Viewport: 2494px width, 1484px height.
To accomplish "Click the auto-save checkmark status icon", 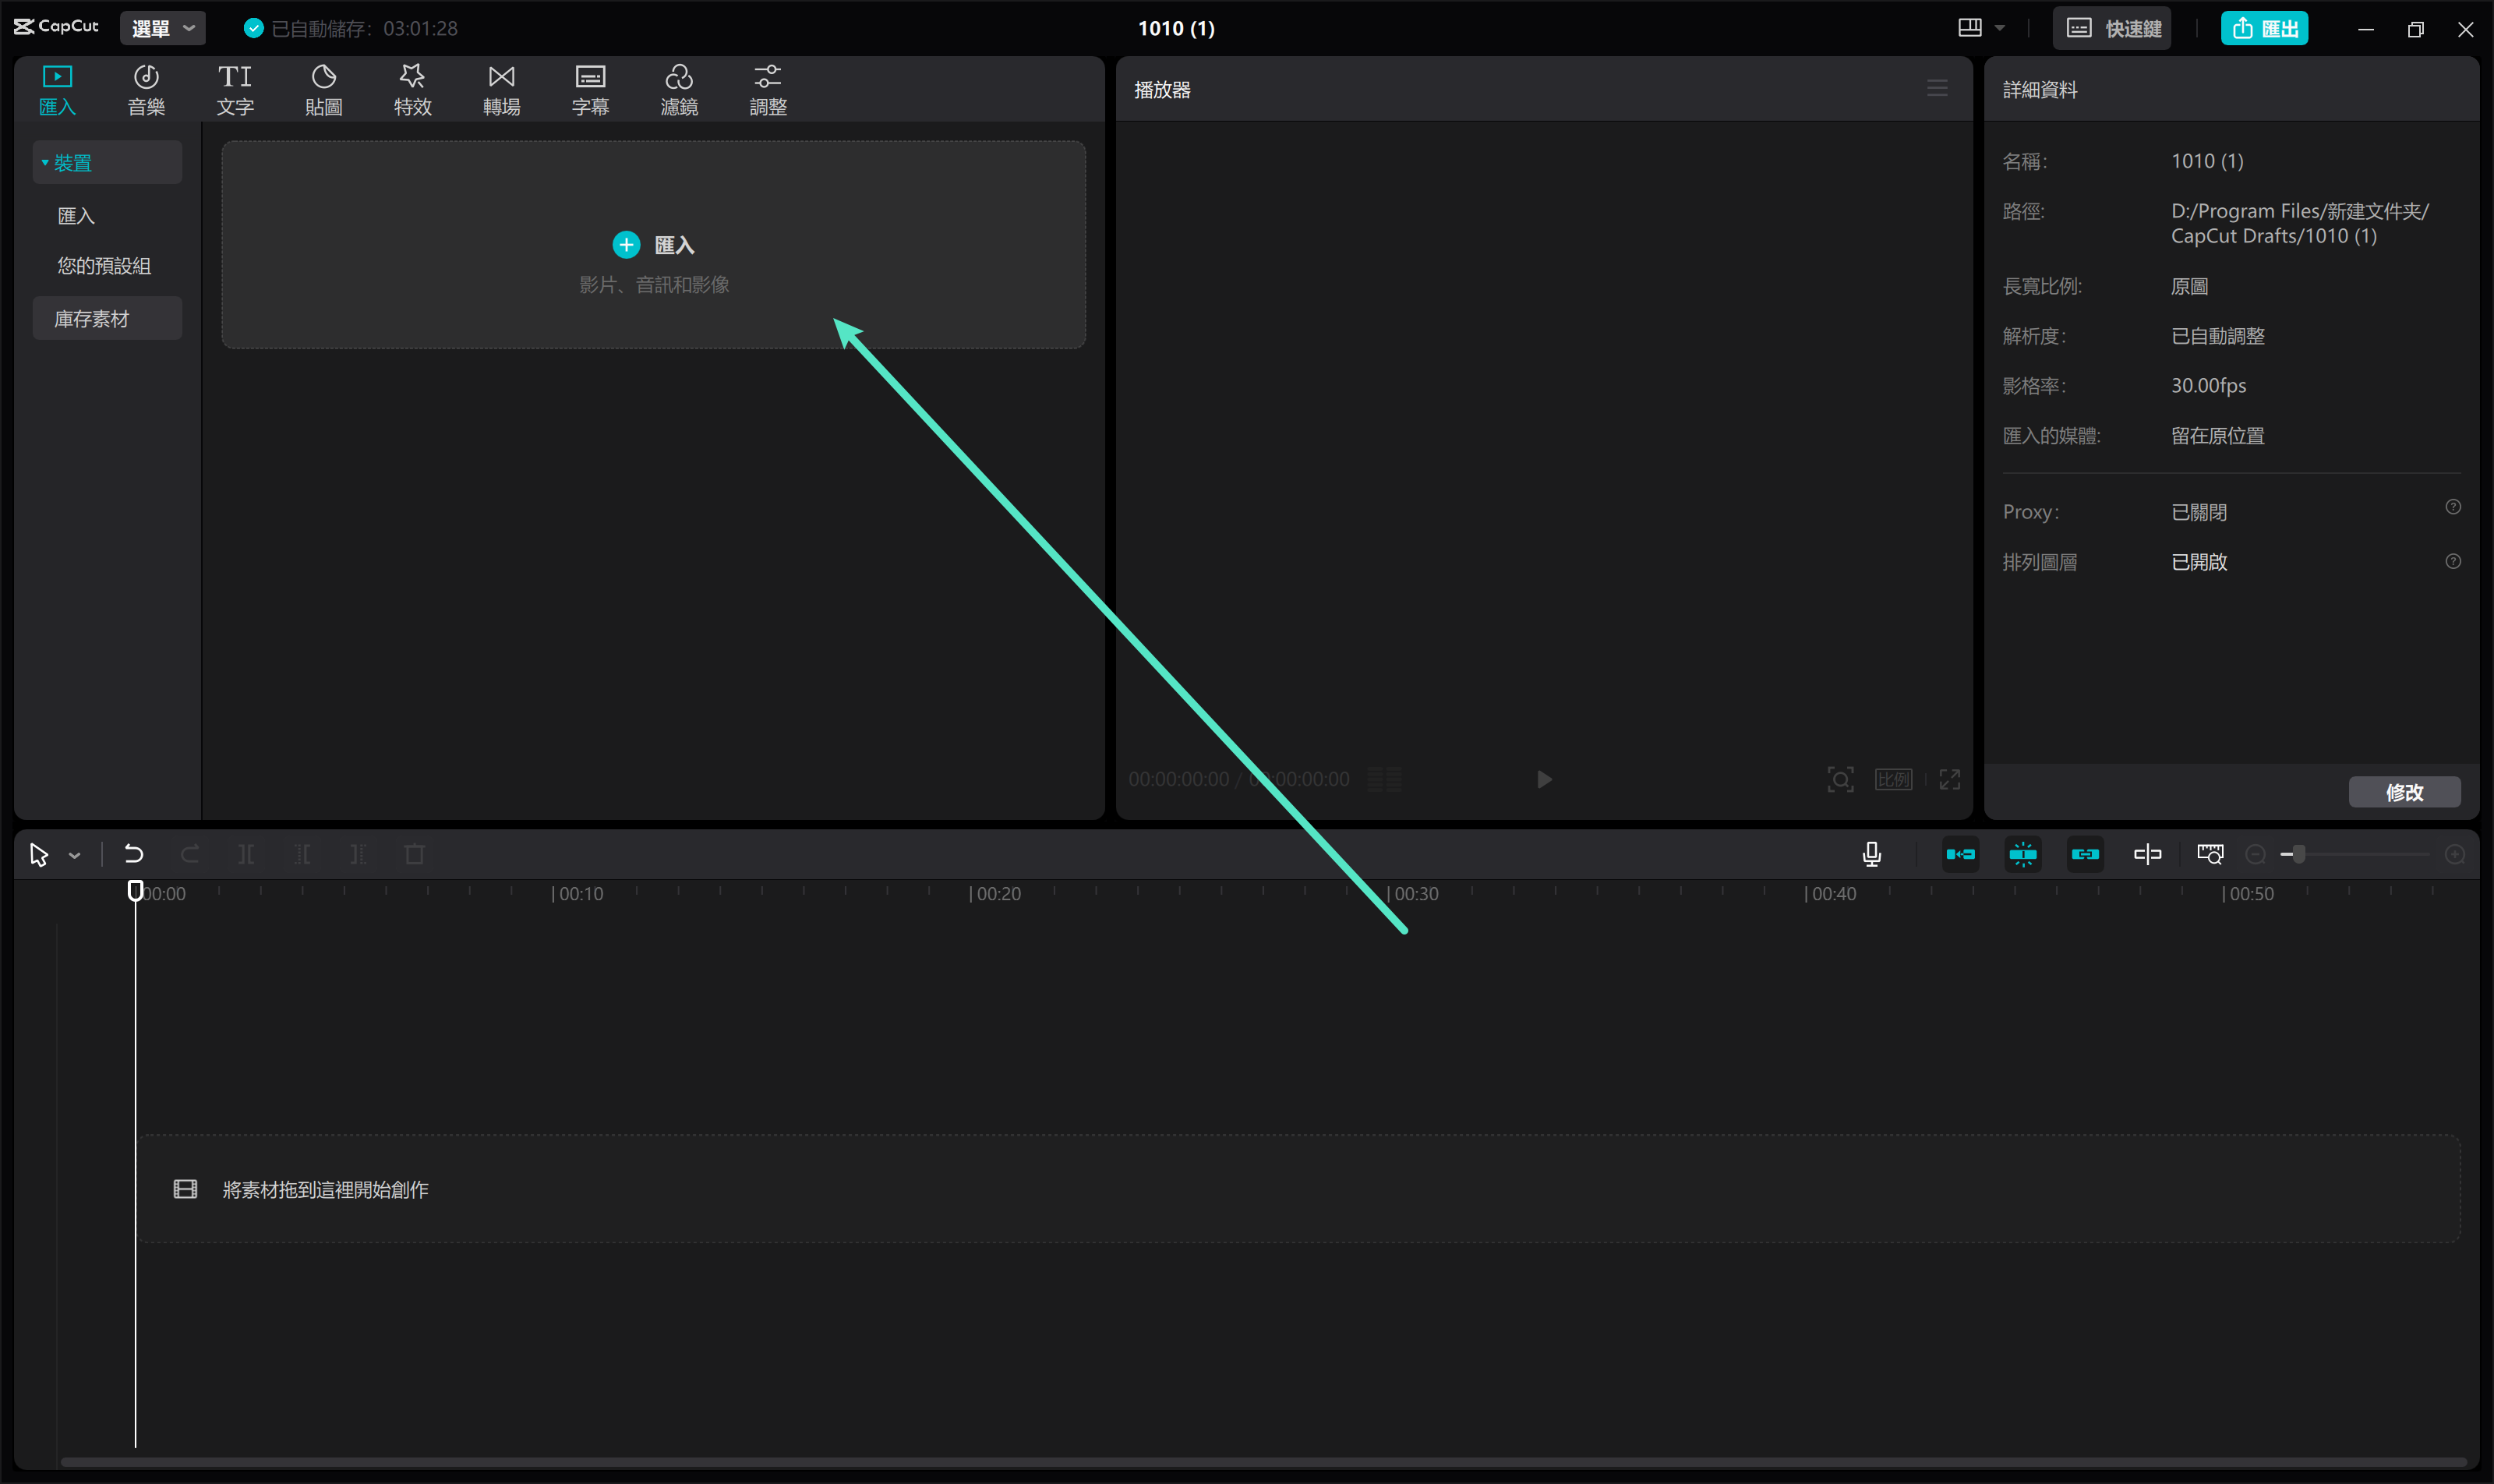I will pyautogui.click(x=254, y=28).
